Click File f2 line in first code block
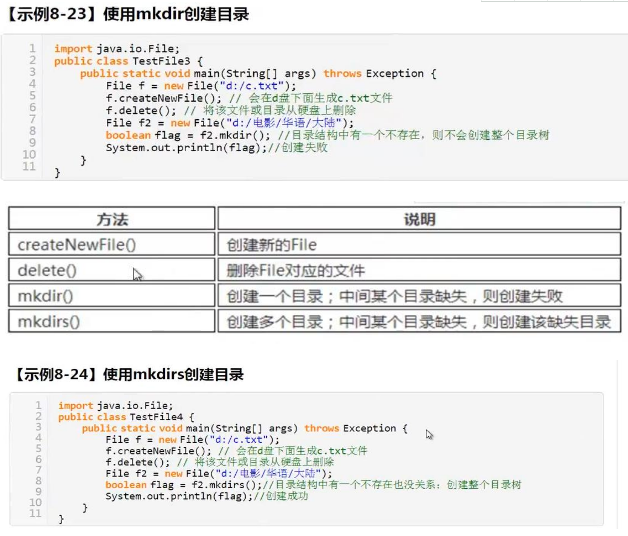Viewport: 628px width, 536px height. click(x=230, y=123)
